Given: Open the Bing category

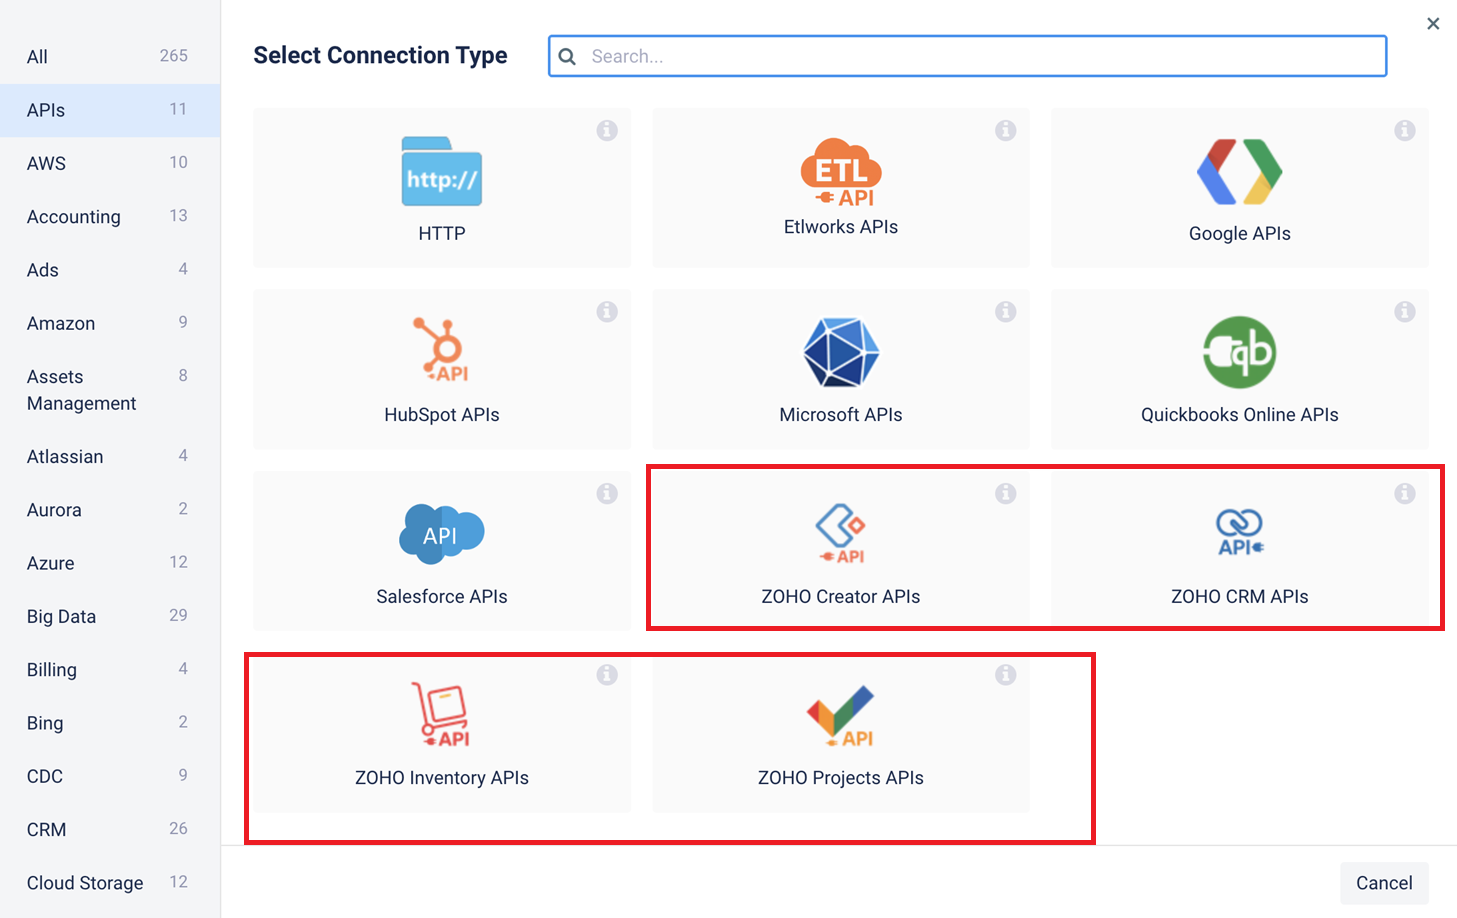Looking at the screenshot, I should [x=110, y=723].
